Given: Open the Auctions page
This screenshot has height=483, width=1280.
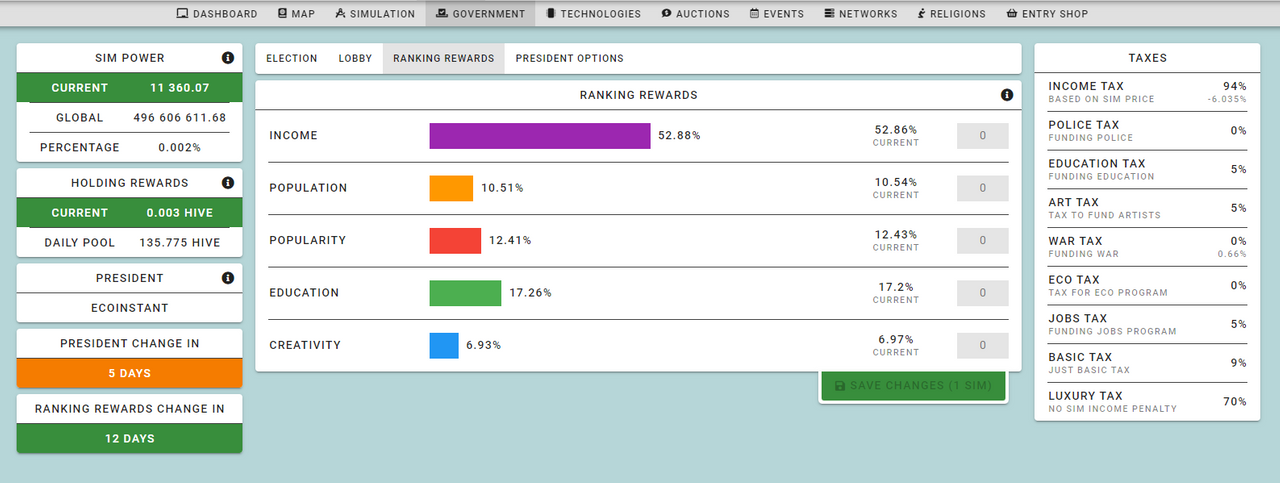Looking at the screenshot, I should [x=696, y=14].
